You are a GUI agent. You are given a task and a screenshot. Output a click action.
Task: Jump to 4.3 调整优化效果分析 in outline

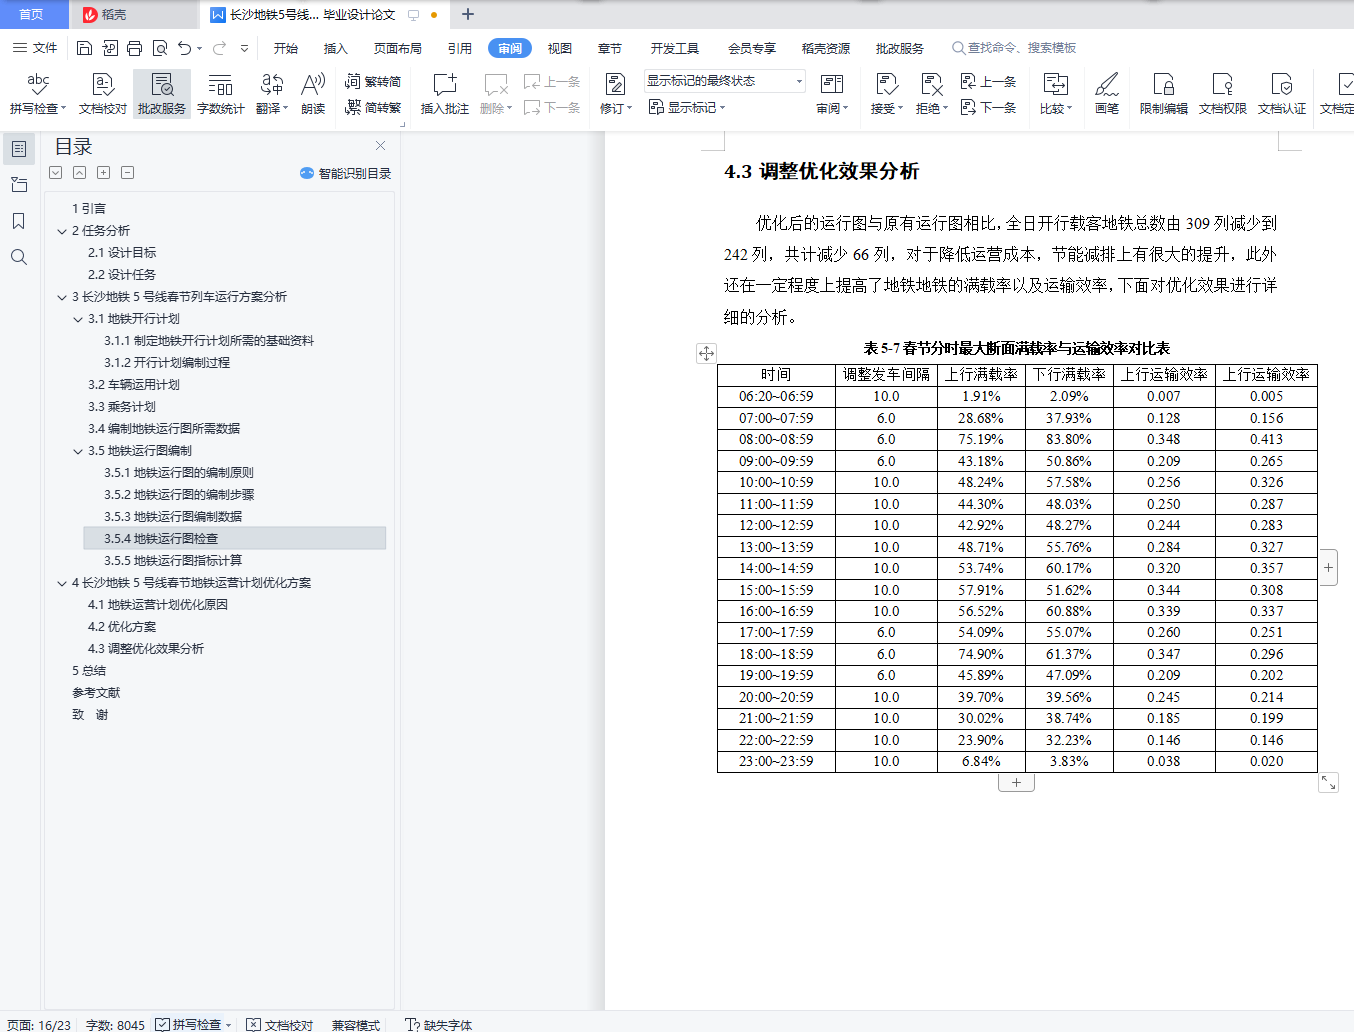[x=146, y=649]
